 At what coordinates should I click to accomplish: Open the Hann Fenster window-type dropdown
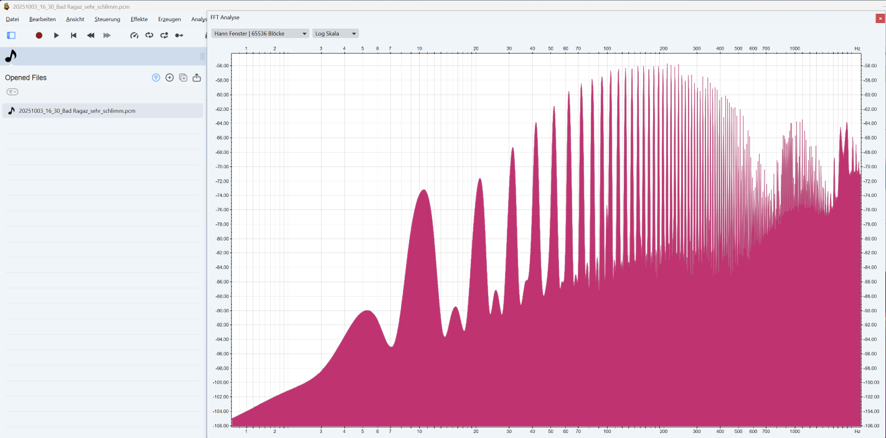click(260, 33)
